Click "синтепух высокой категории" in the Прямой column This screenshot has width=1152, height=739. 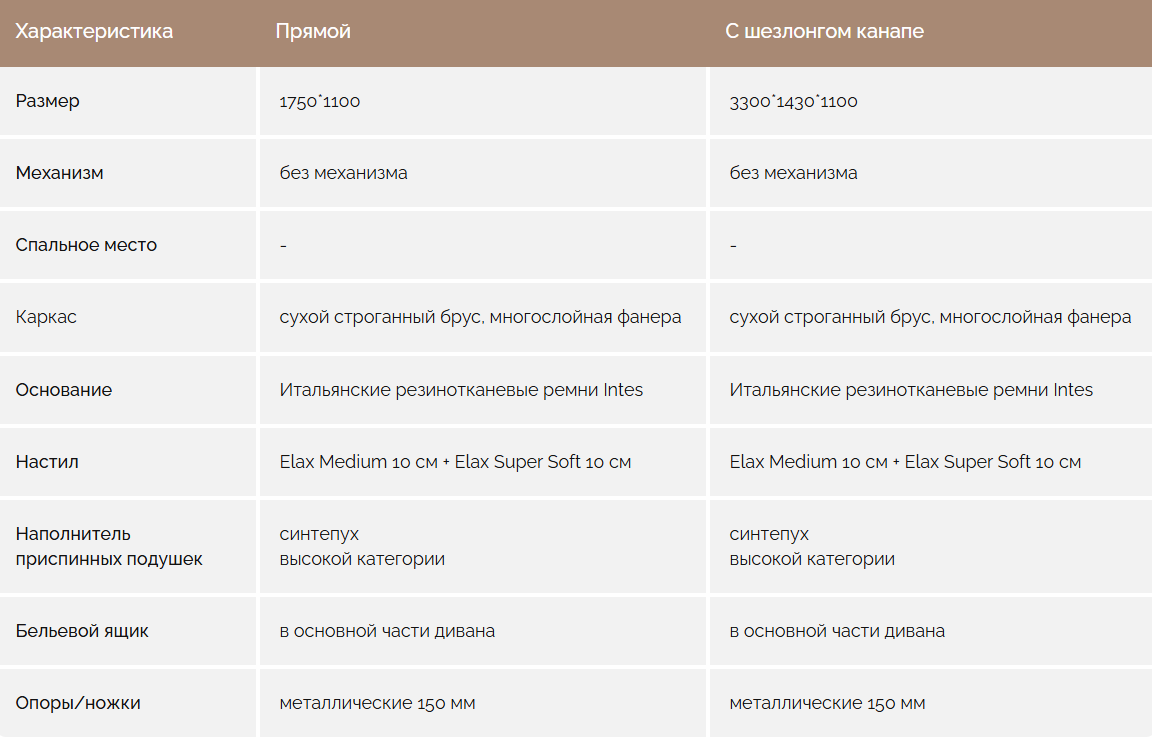point(362,546)
